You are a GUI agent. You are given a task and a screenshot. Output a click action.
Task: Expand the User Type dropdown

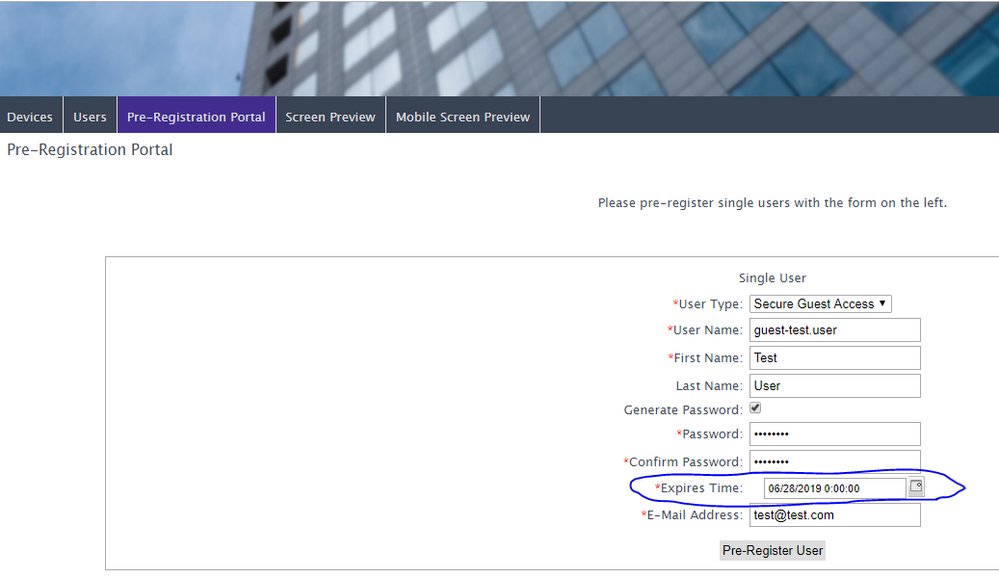click(820, 304)
